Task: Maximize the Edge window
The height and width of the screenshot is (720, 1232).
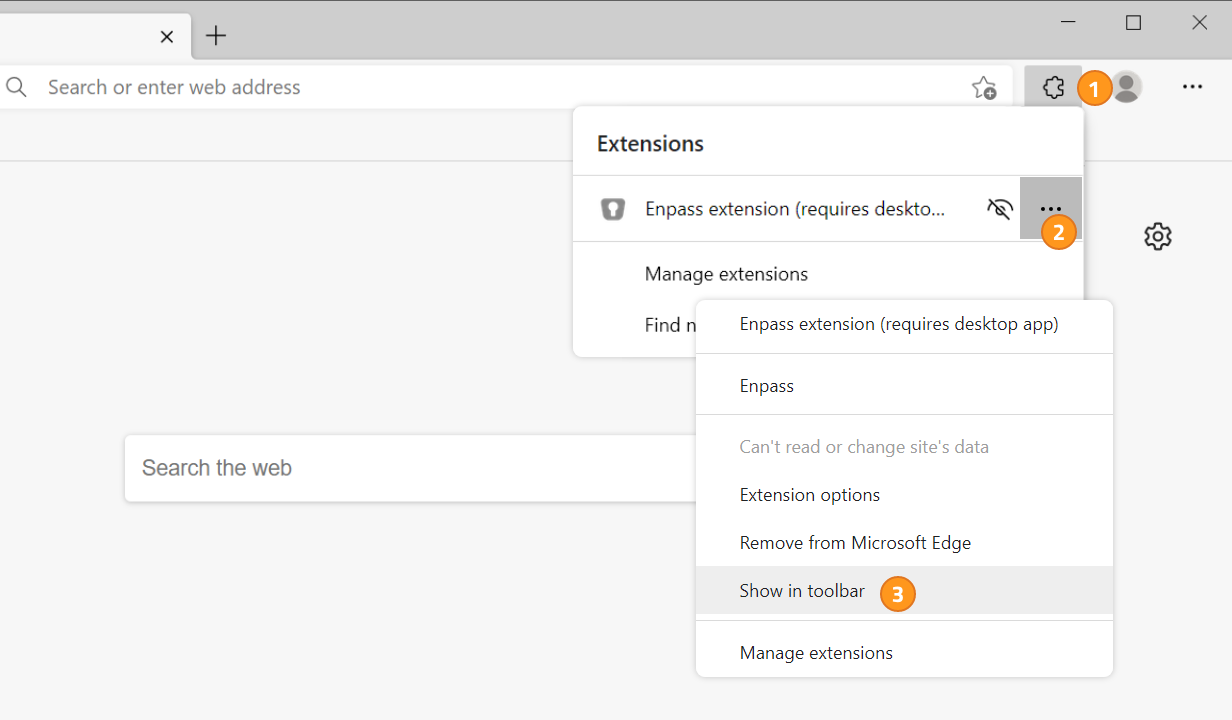Action: click(x=1133, y=22)
